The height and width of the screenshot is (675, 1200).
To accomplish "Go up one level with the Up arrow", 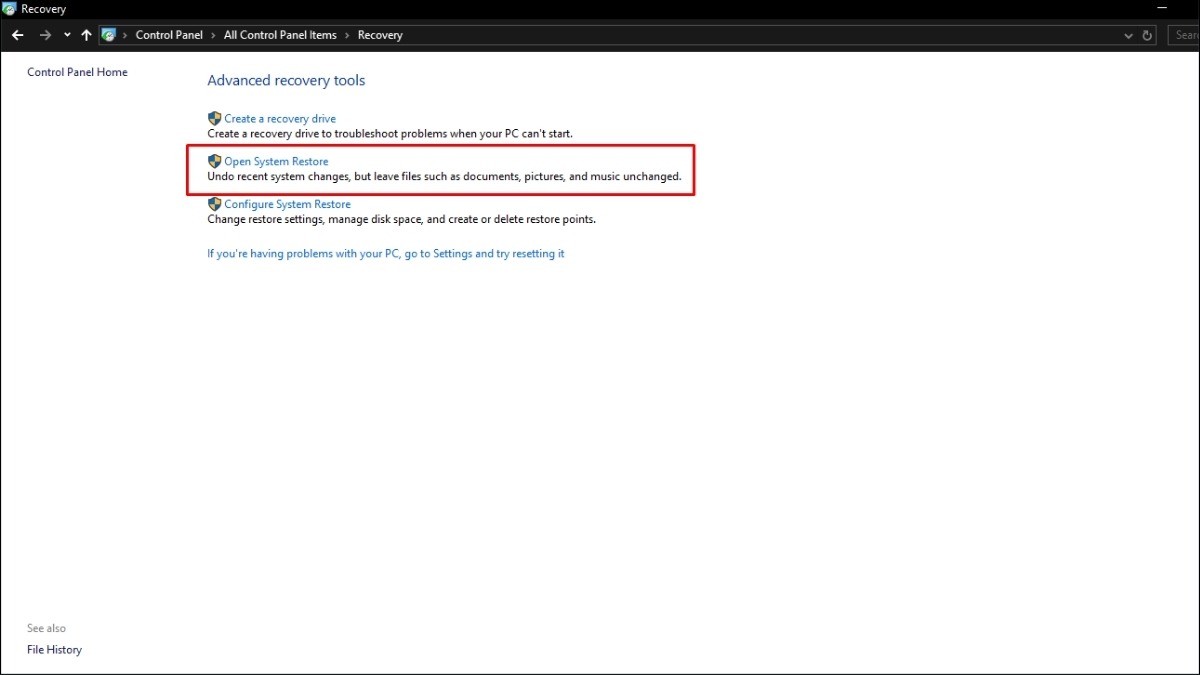I will coord(86,35).
